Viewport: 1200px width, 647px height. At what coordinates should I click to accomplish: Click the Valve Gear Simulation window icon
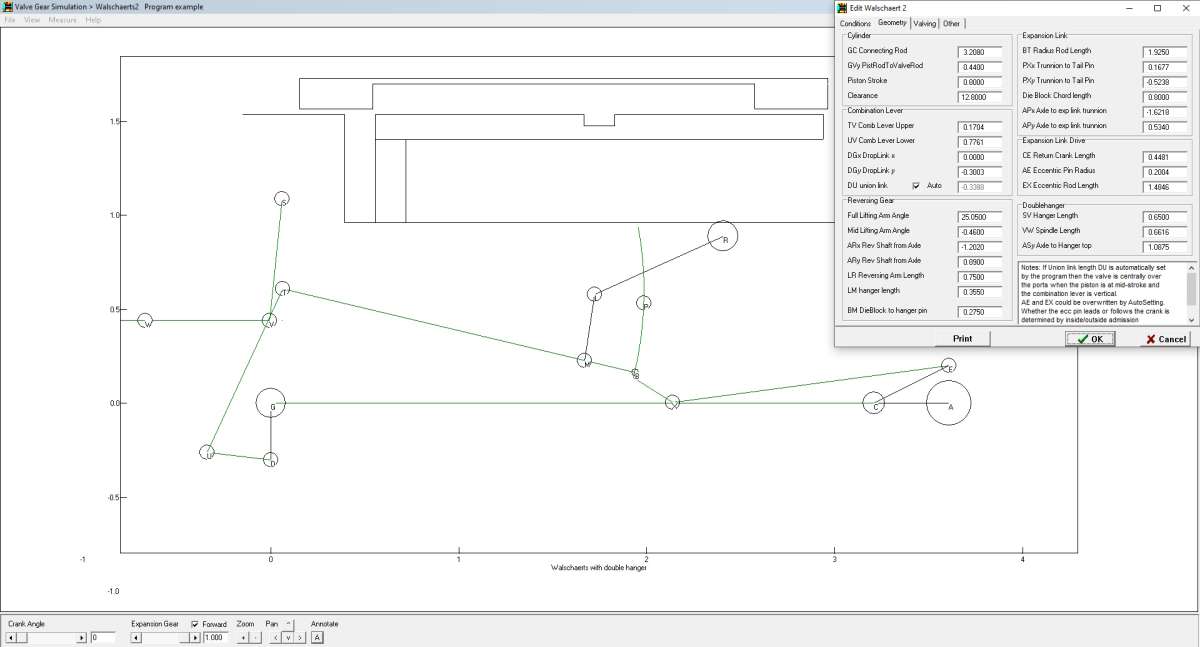(7, 6)
